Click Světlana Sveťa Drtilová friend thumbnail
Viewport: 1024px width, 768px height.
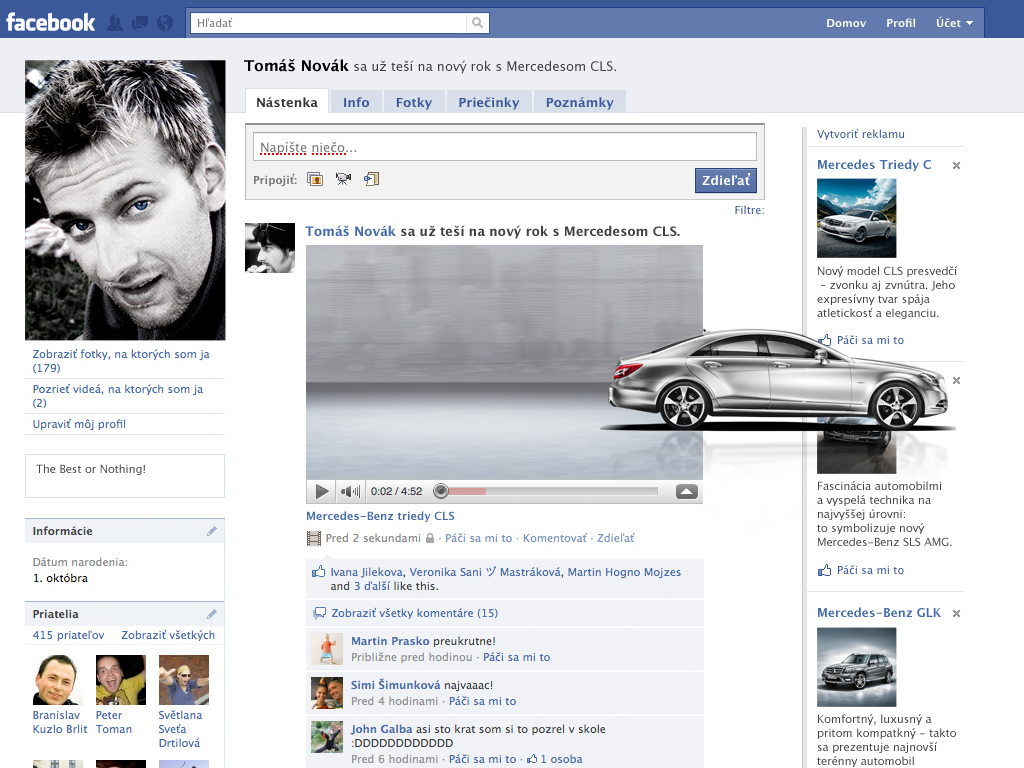point(184,680)
